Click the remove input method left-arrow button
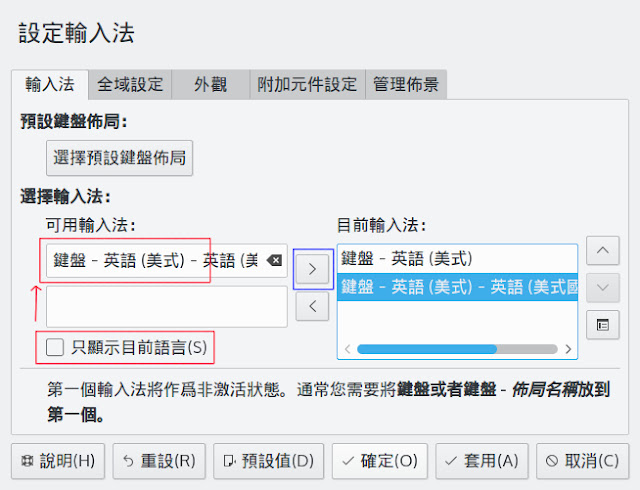The height and width of the screenshot is (490, 640). [x=313, y=306]
